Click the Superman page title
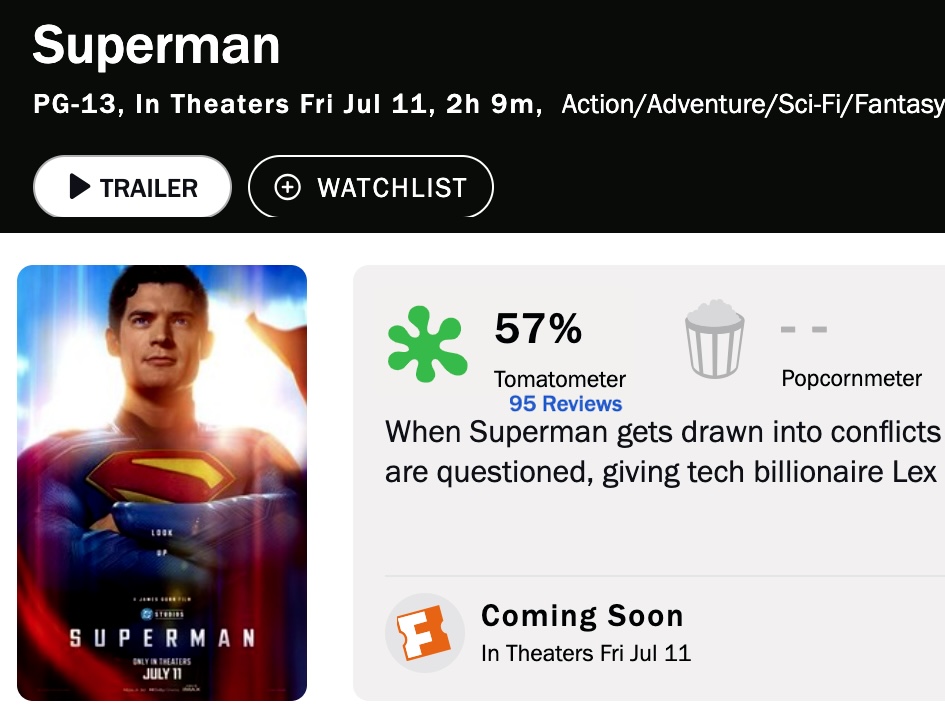 tap(156, 45)
